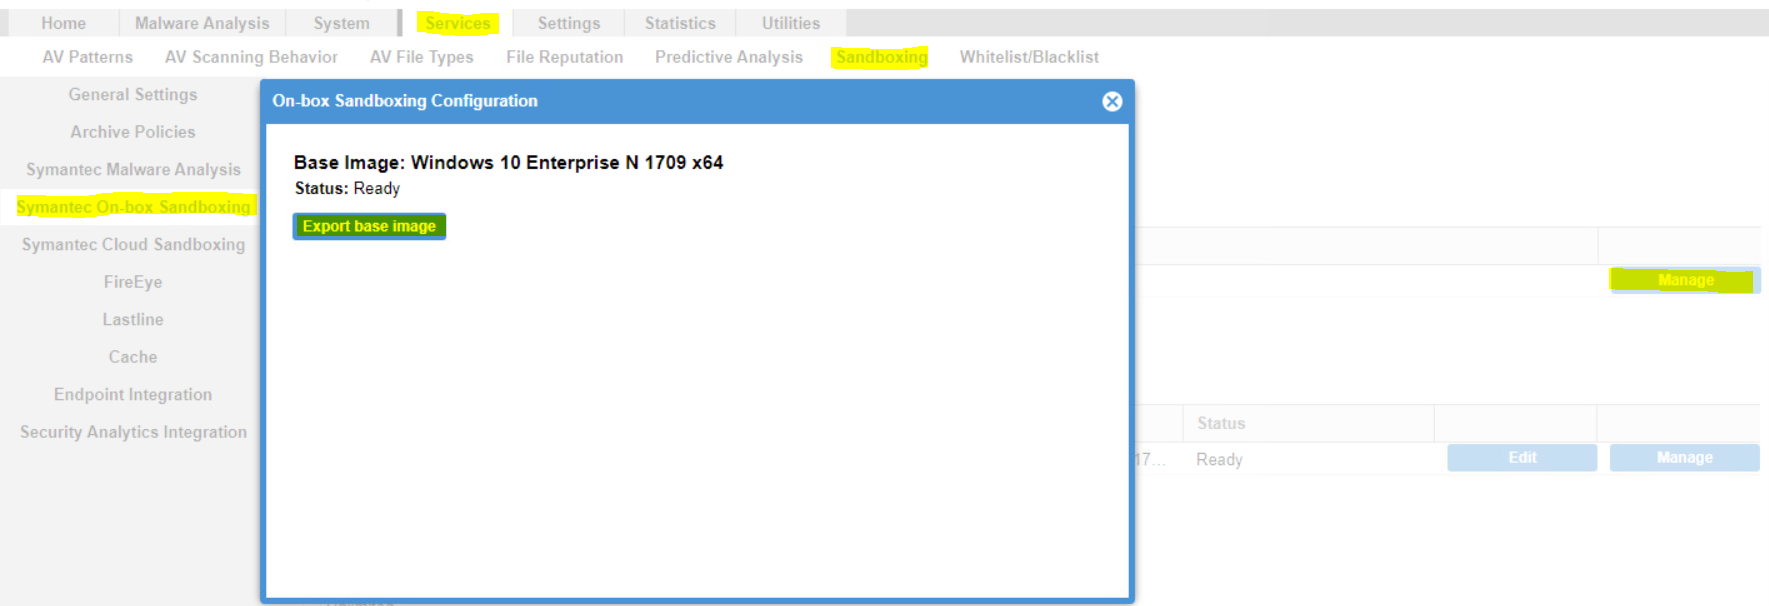Open the System tab
Screen dimensions: 1769x606
point(341,23)
